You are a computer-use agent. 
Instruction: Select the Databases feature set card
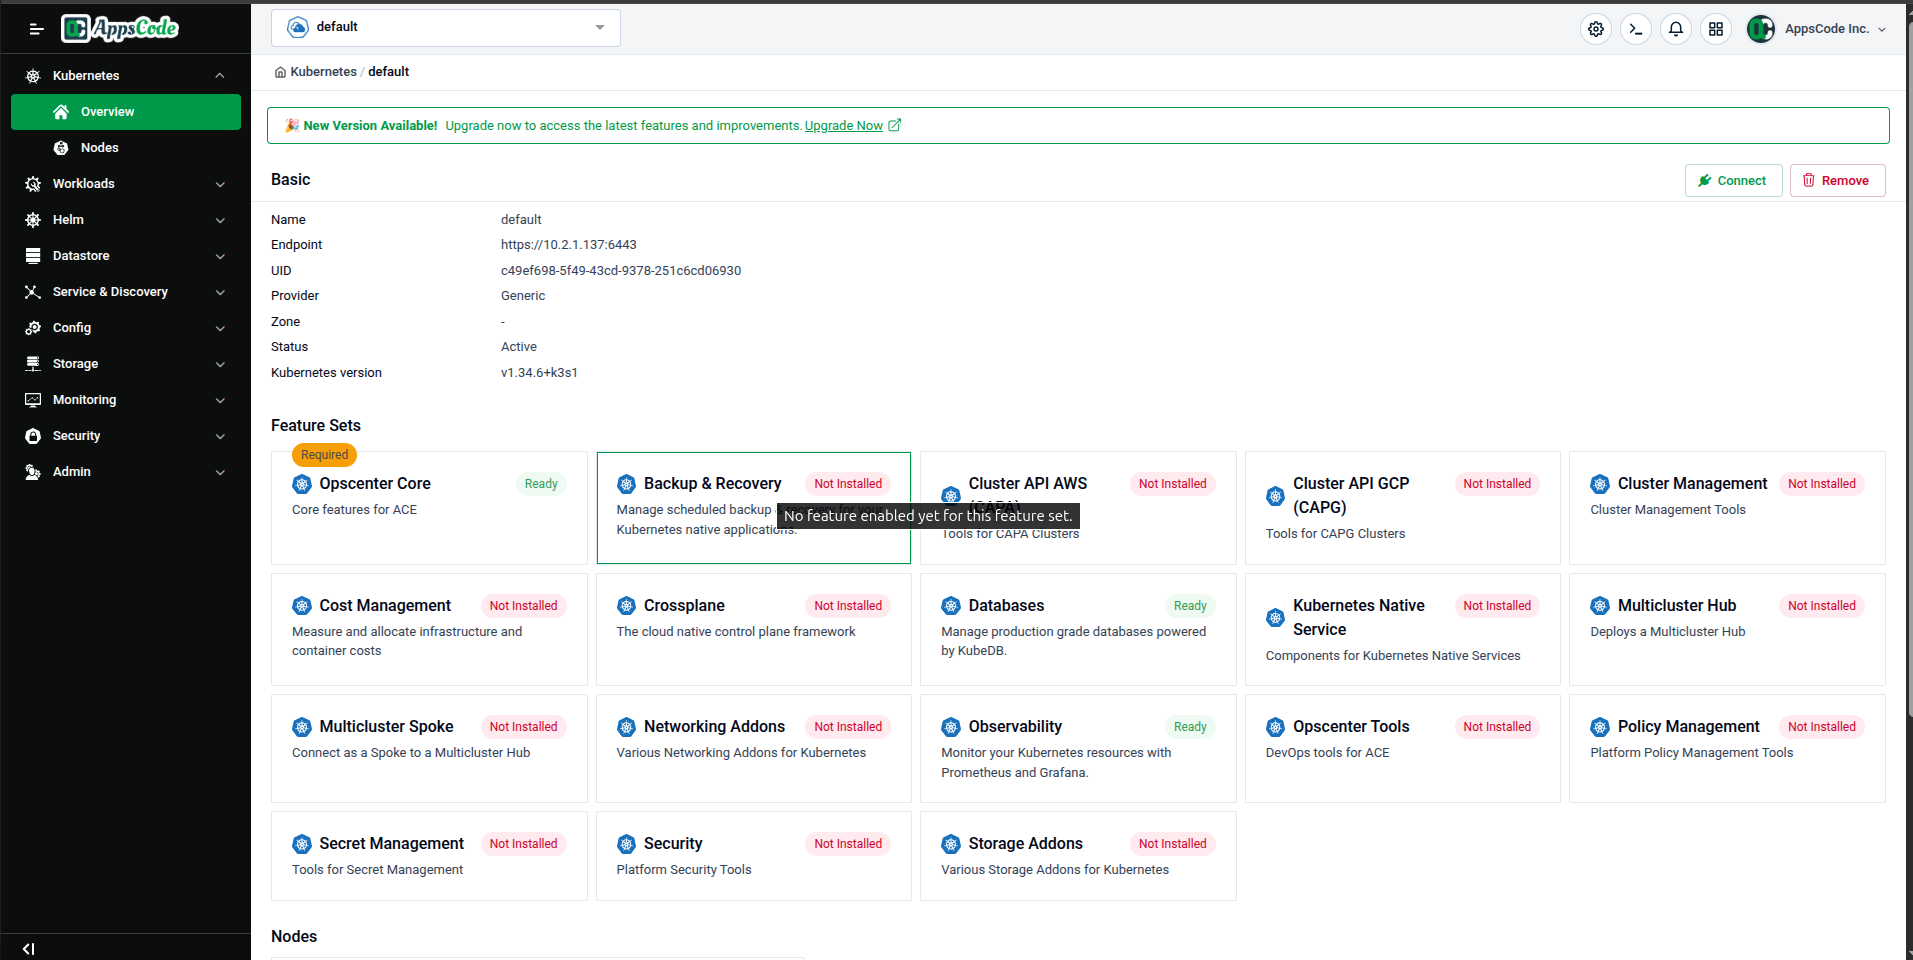[1076, 629]
